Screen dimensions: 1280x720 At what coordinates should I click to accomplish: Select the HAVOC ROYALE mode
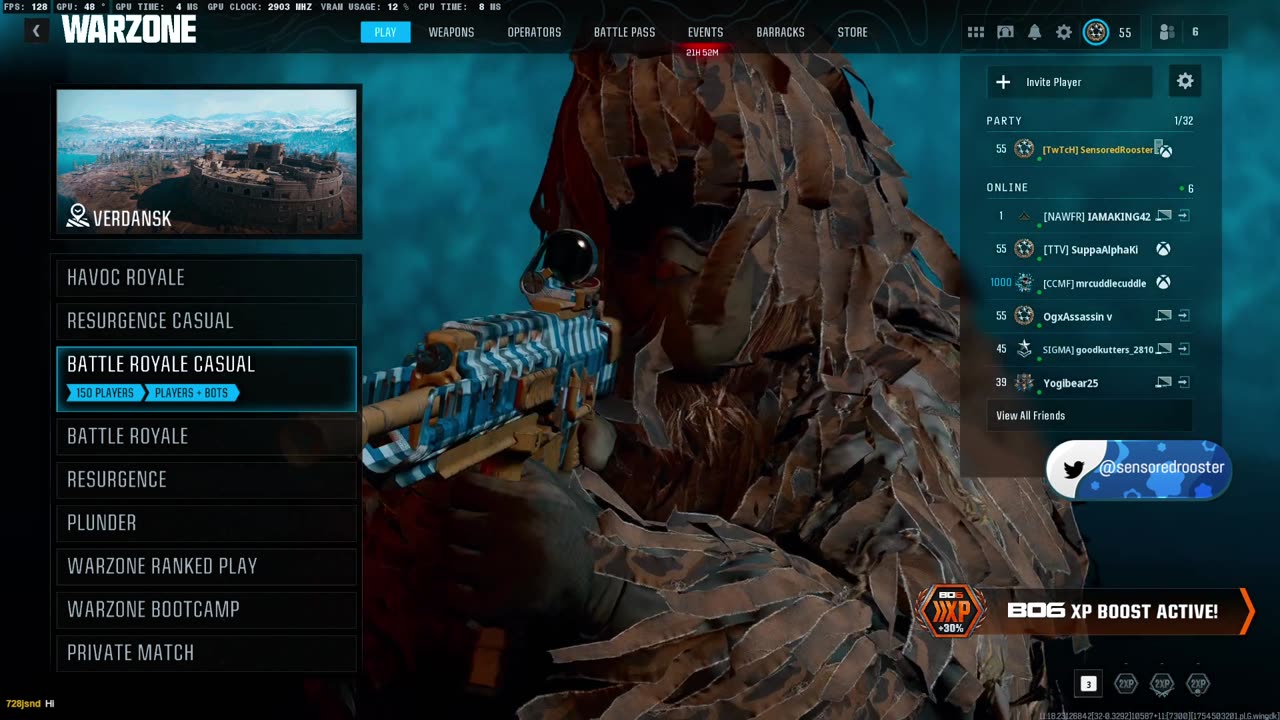point(207,277)
